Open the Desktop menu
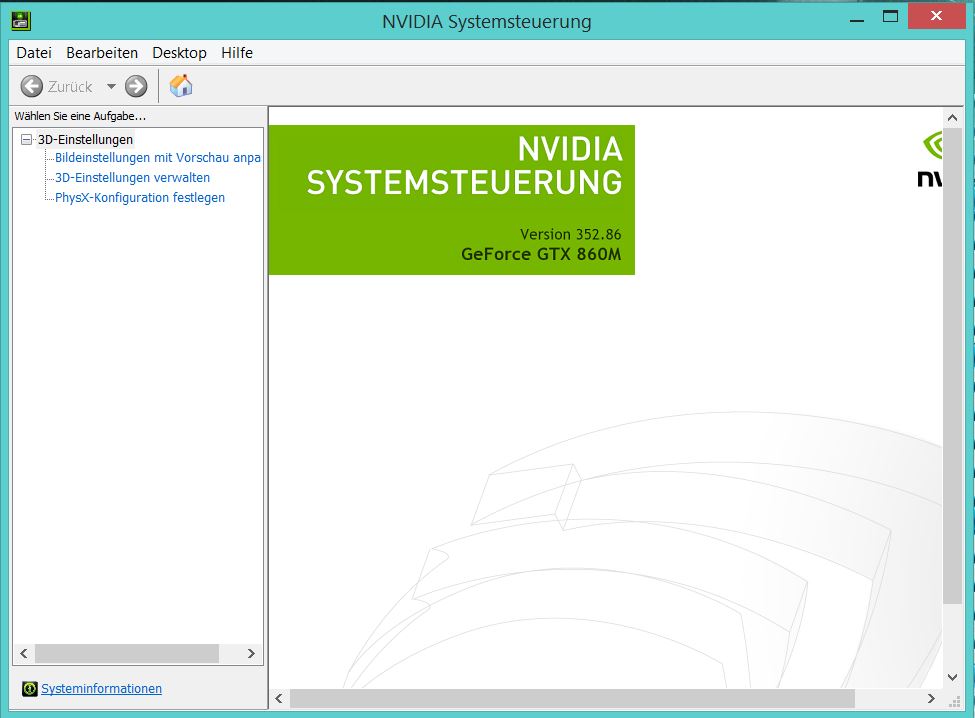The height and width of the screenshot is (718, 975). pos(179,53)
